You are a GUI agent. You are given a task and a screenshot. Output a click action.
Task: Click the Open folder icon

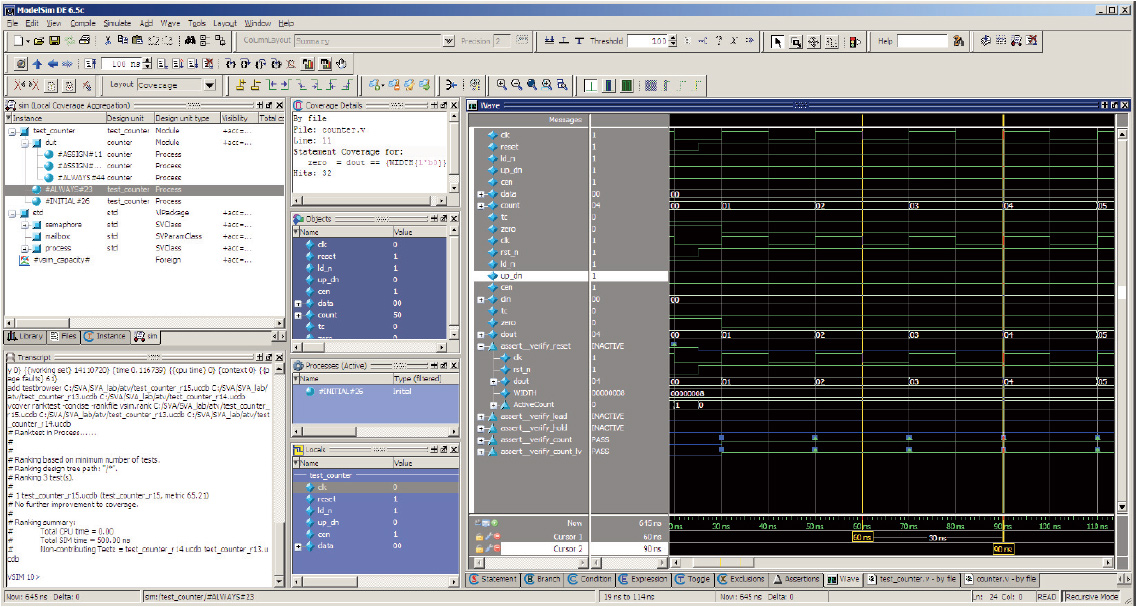tap(40, 41)
